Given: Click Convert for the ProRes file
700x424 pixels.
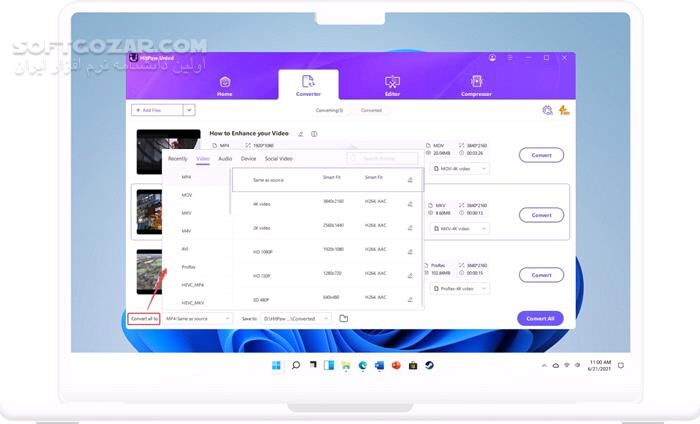Looking at the screenshot, I should click(541, 275).
